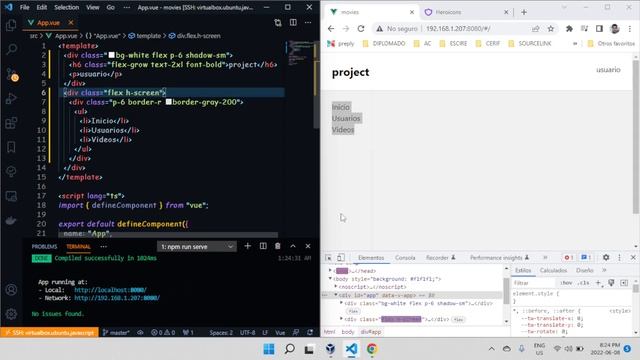Open the File menu in VS Code

(x=24, y=7)
